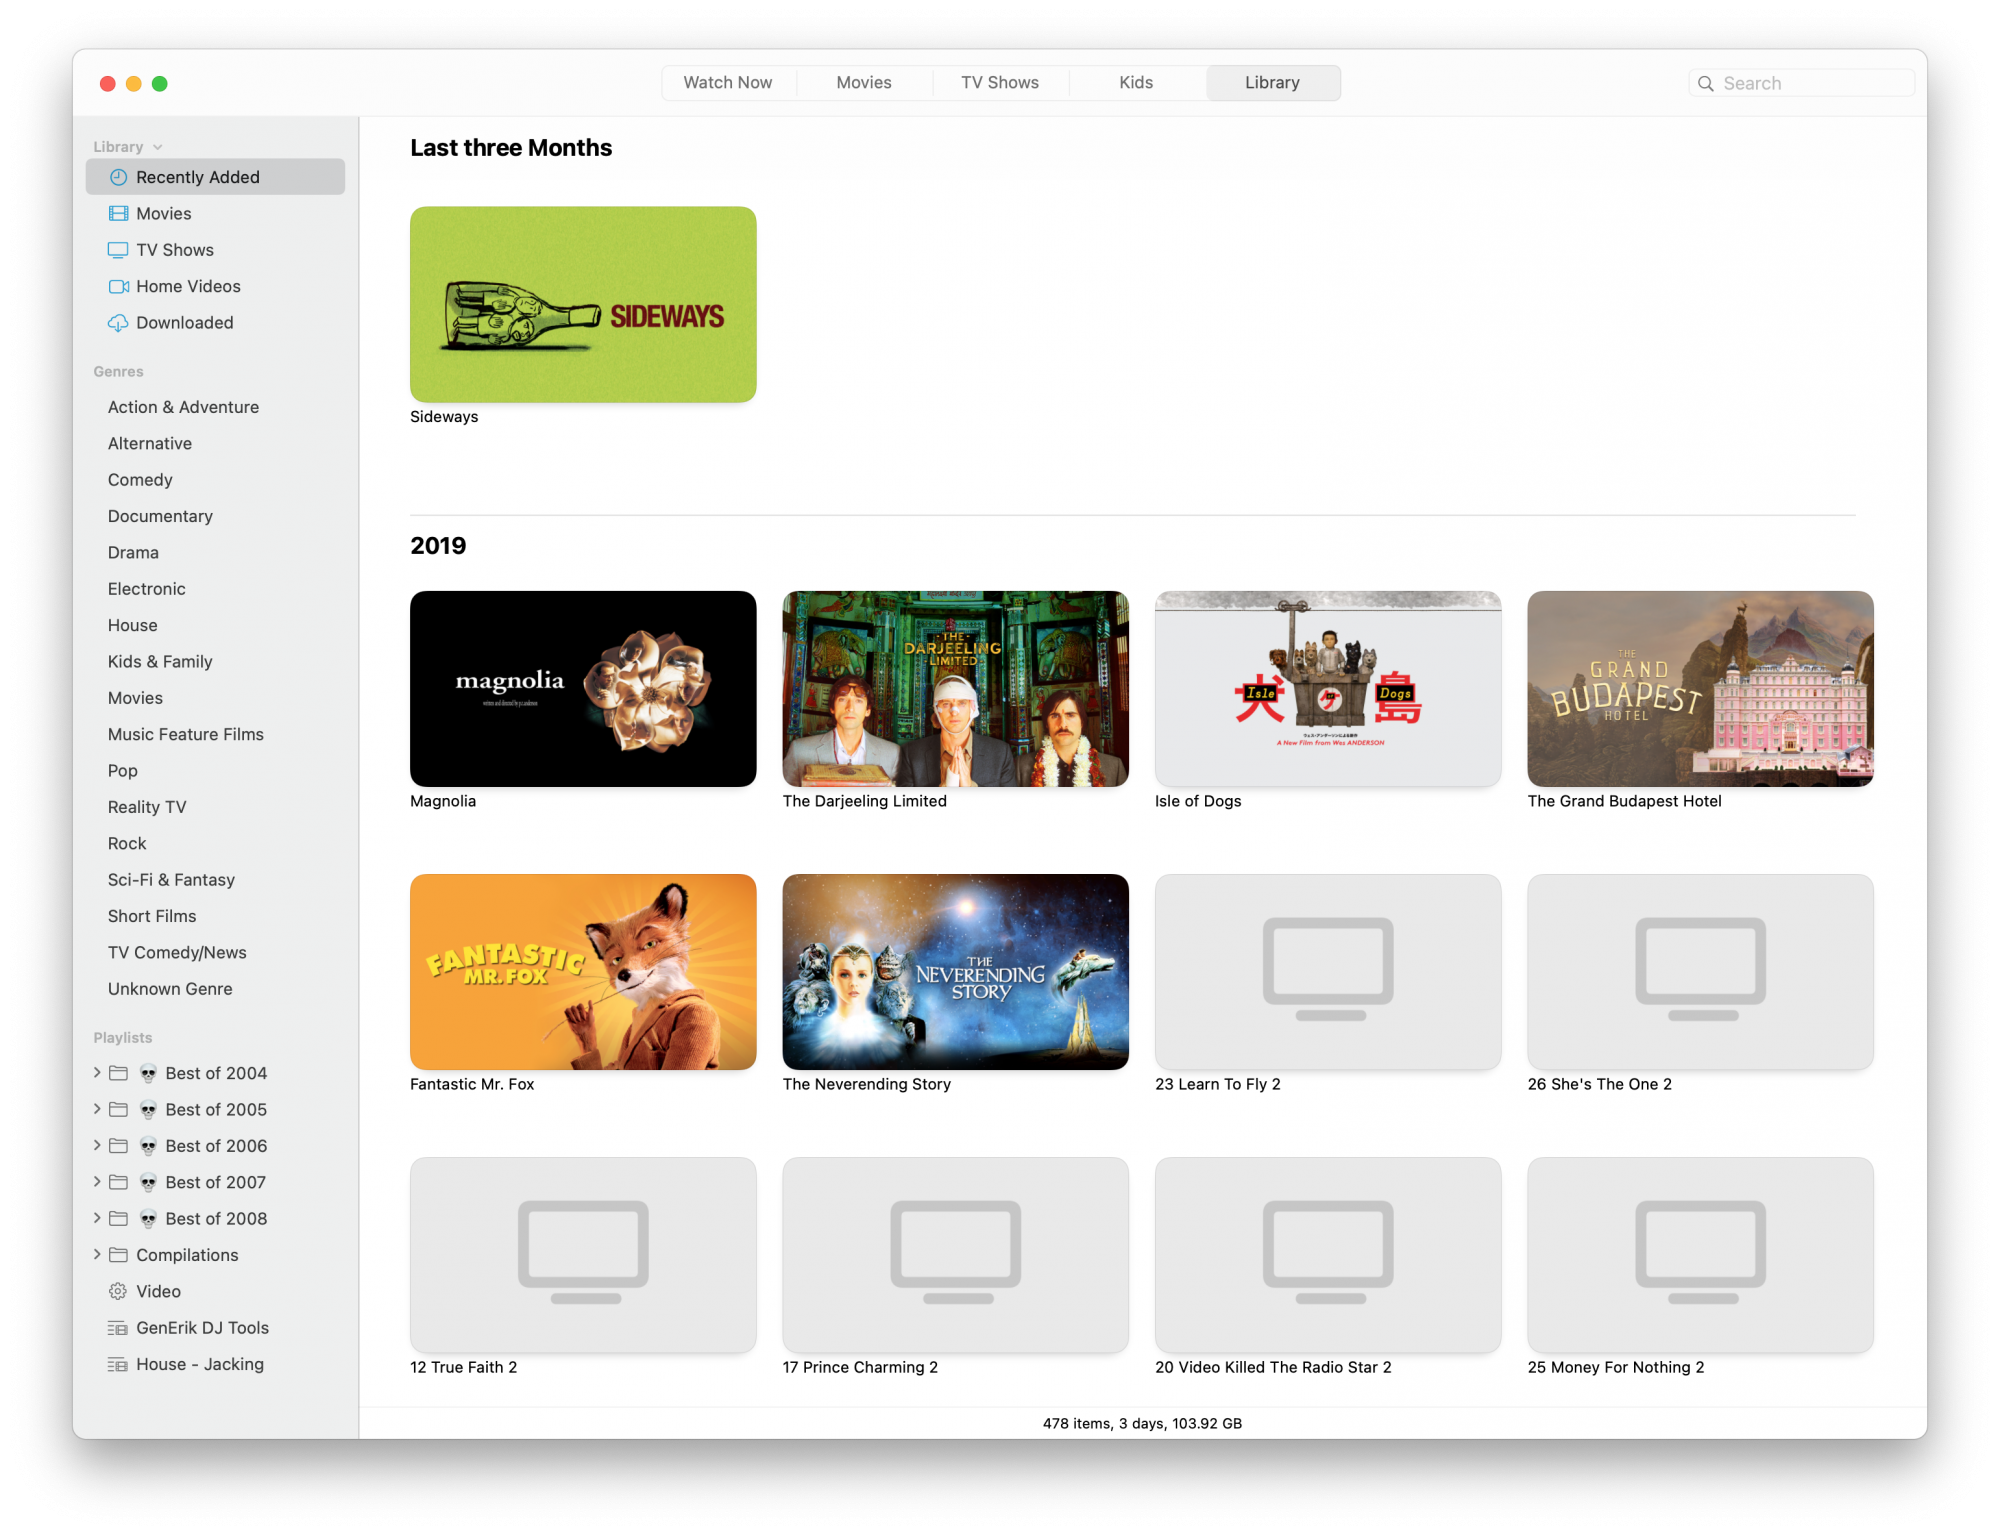Click the Home Videos camera icon
Viewport: 2000px width, 1535px height.
tap(118, 286)
